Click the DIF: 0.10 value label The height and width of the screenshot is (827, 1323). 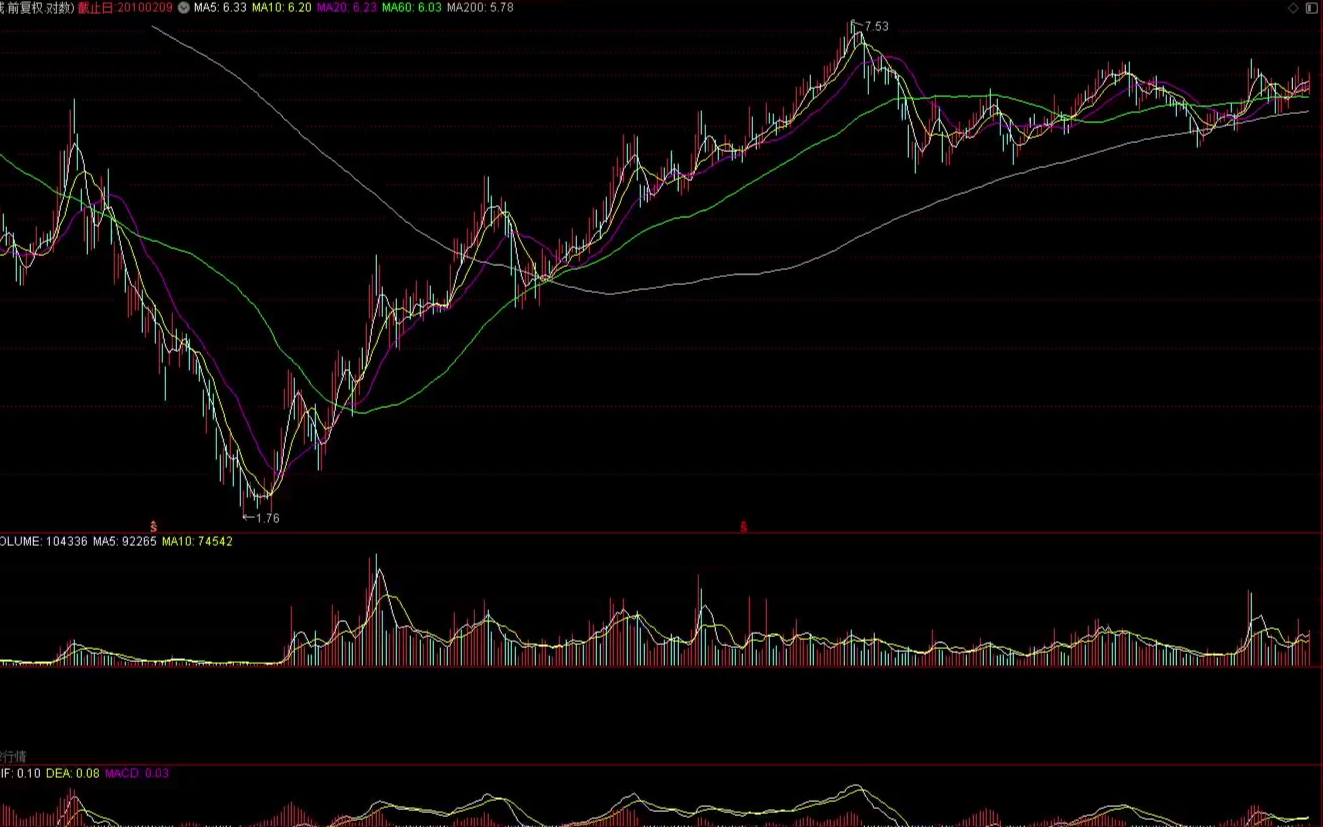[20, 773]
